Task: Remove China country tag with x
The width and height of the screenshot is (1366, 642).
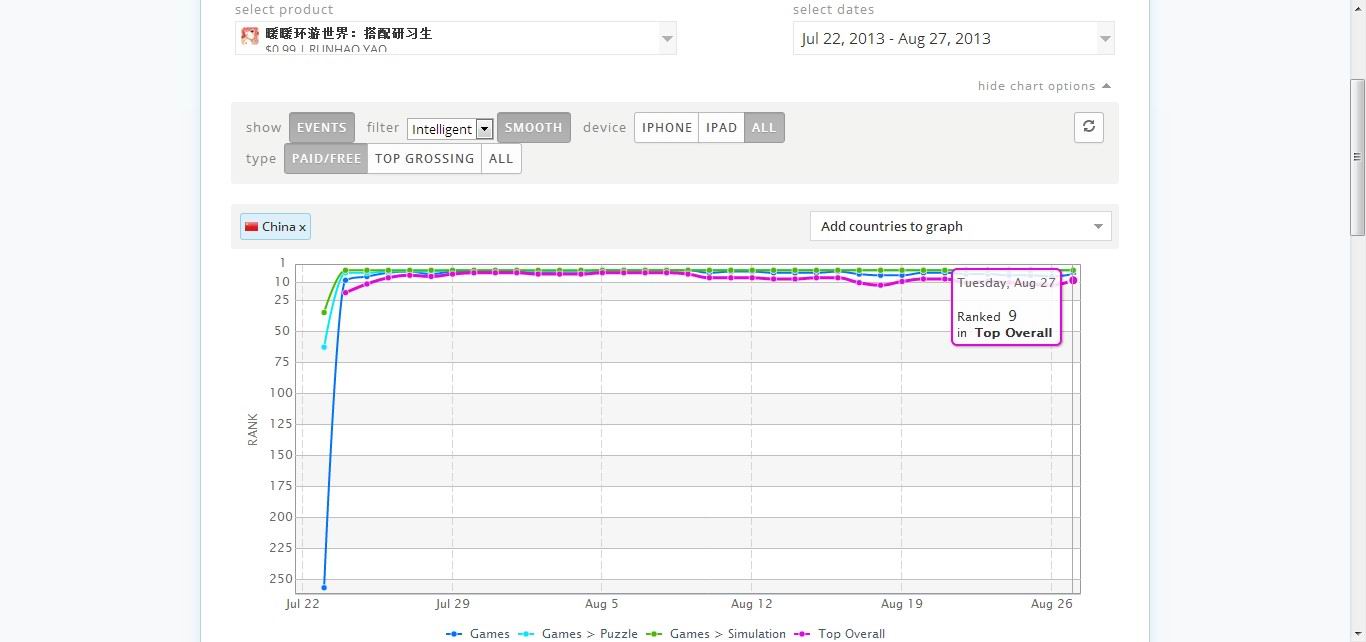Action: pos(302,228)
